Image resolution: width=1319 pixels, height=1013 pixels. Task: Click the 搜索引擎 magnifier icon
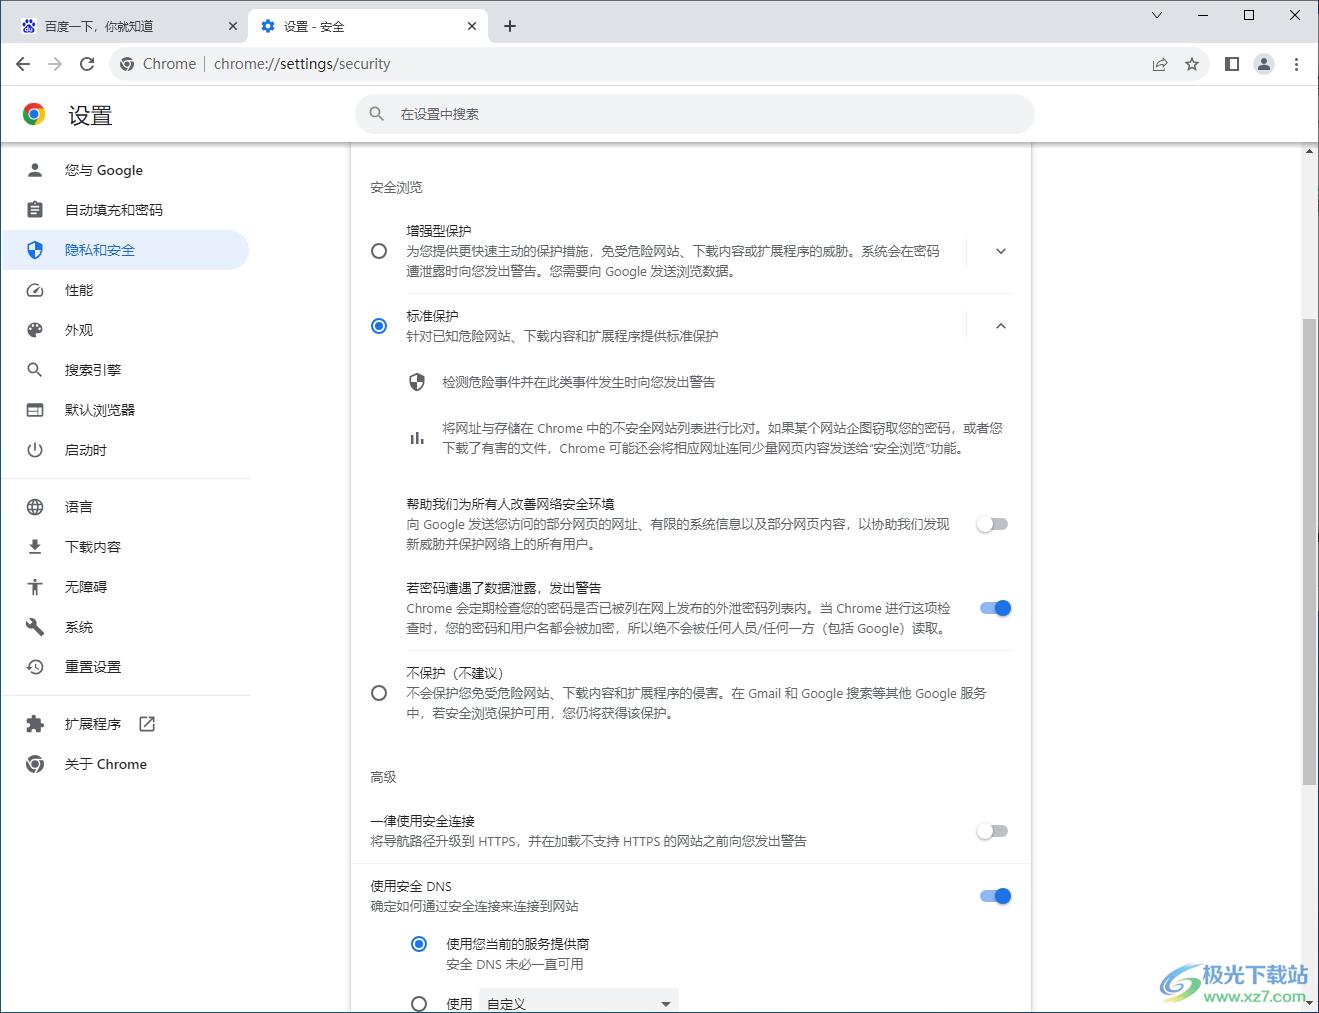[x=35, y=370]
